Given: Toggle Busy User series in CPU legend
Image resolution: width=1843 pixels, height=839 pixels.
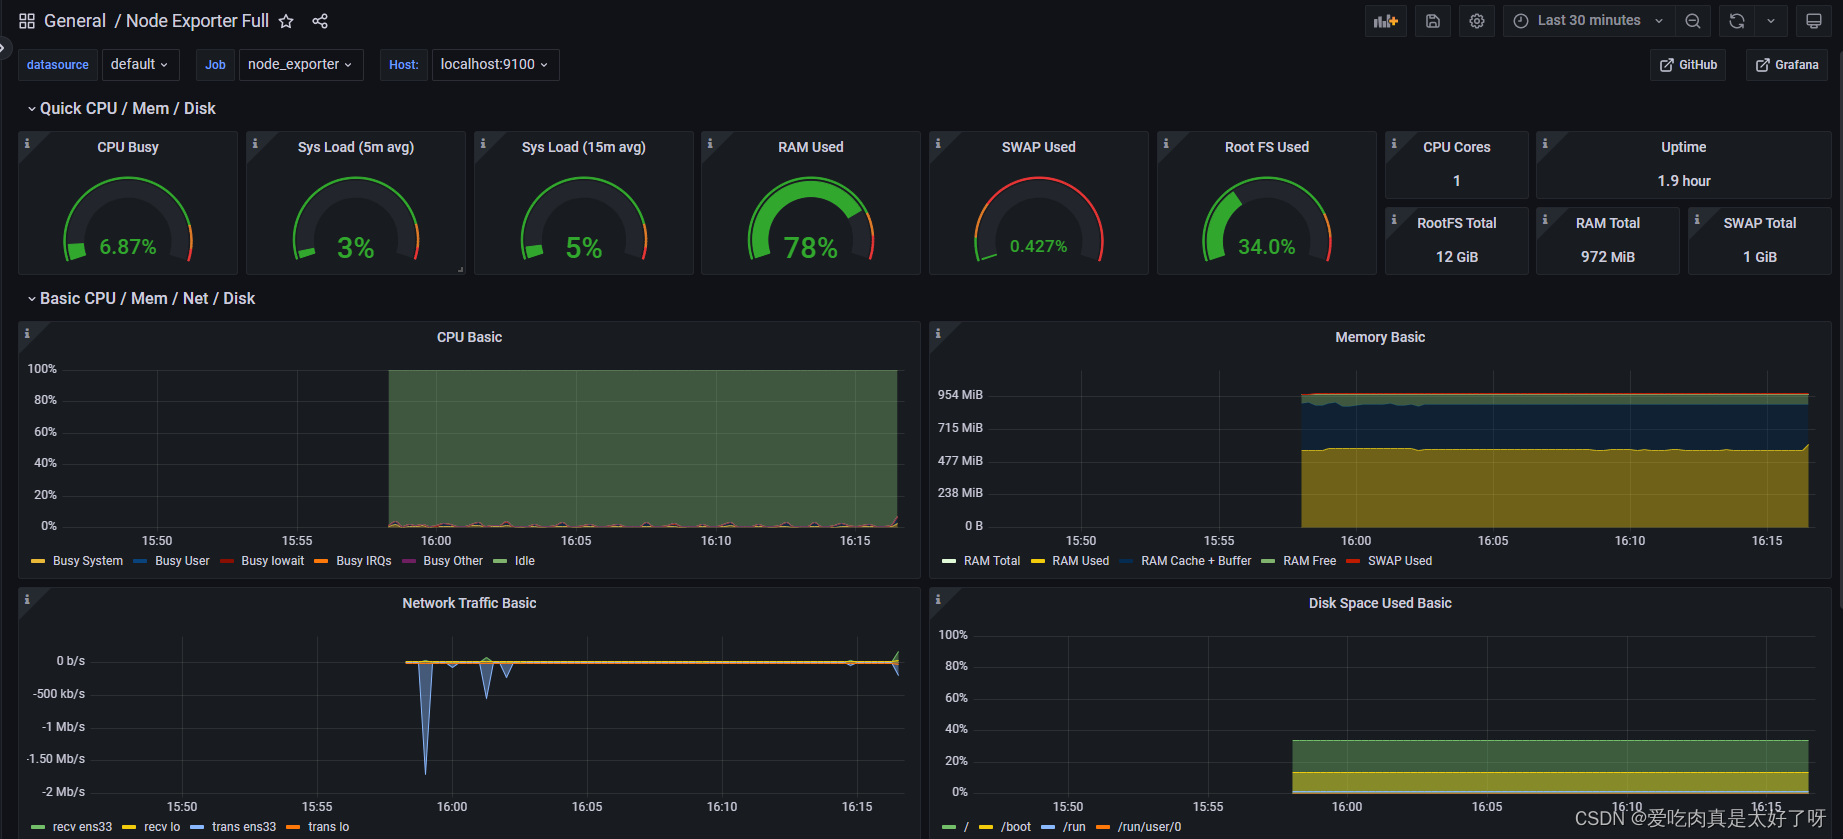Looking at the screenshot, I should point(182,561).
